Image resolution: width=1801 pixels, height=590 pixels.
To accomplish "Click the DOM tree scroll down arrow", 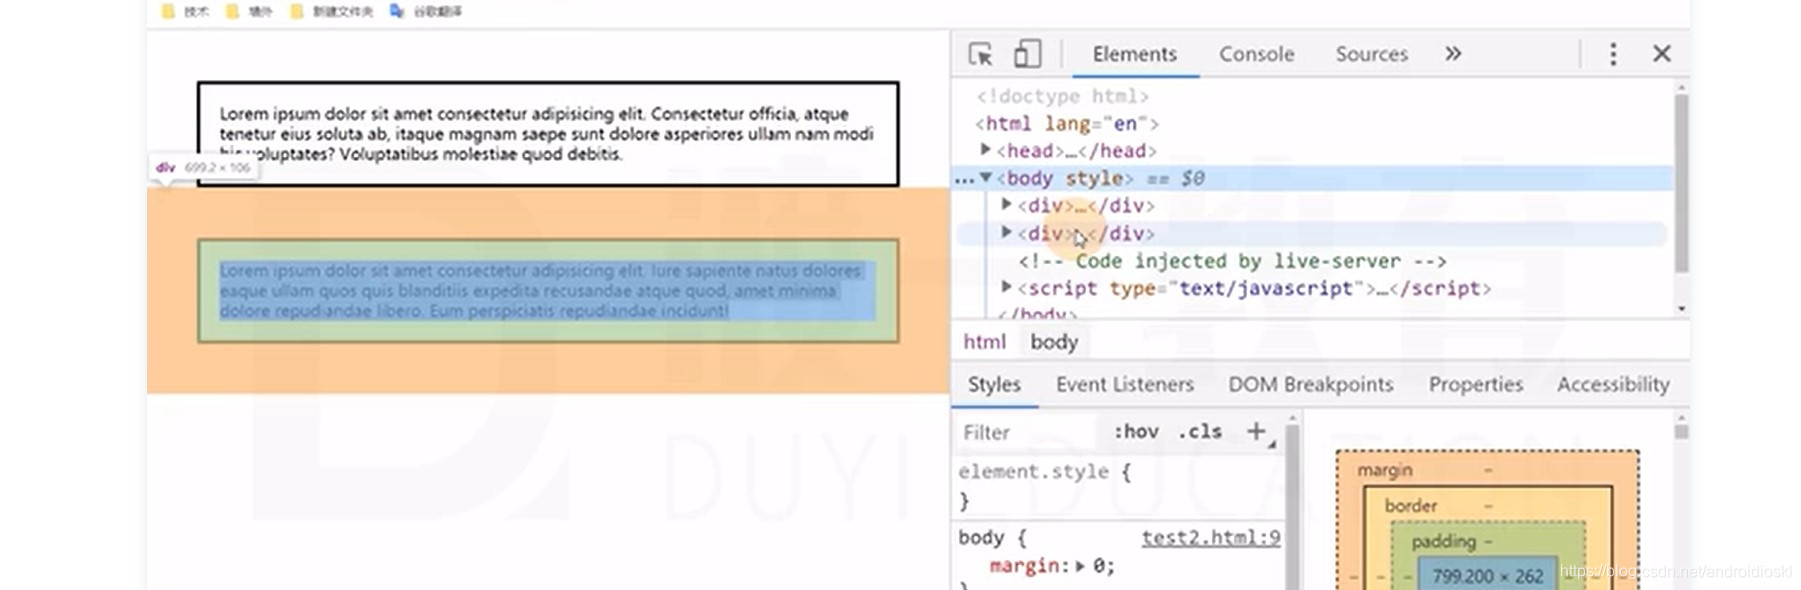I will (x=1682, y=308).
